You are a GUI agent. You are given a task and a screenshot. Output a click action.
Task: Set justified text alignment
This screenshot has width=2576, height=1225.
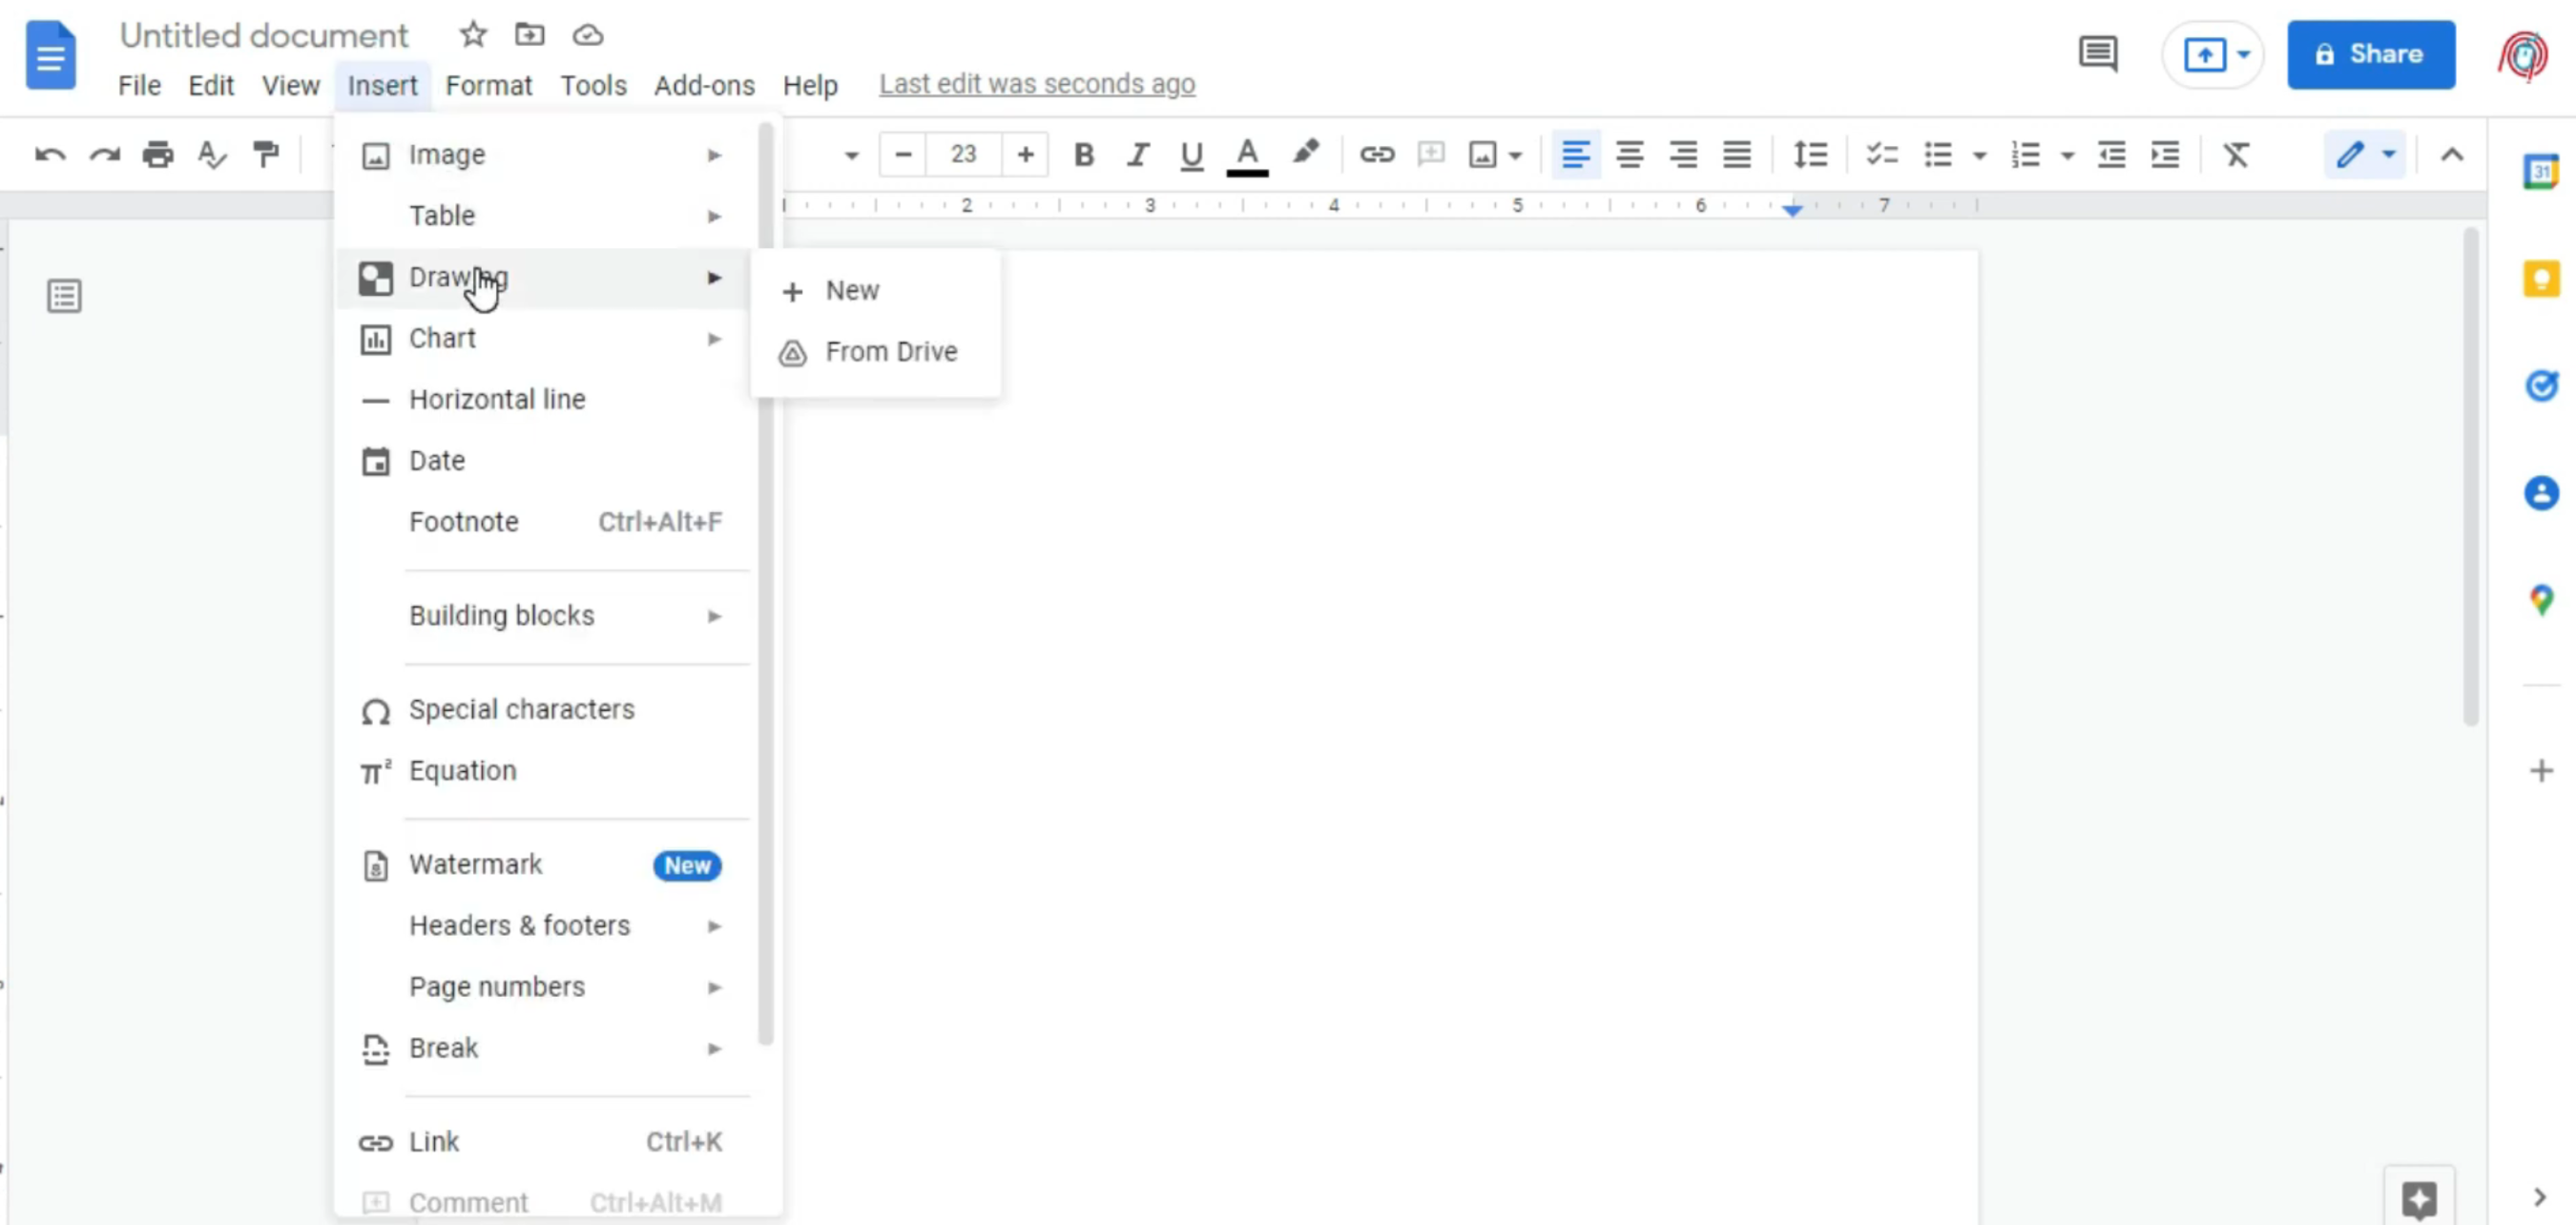(1737, 155)
